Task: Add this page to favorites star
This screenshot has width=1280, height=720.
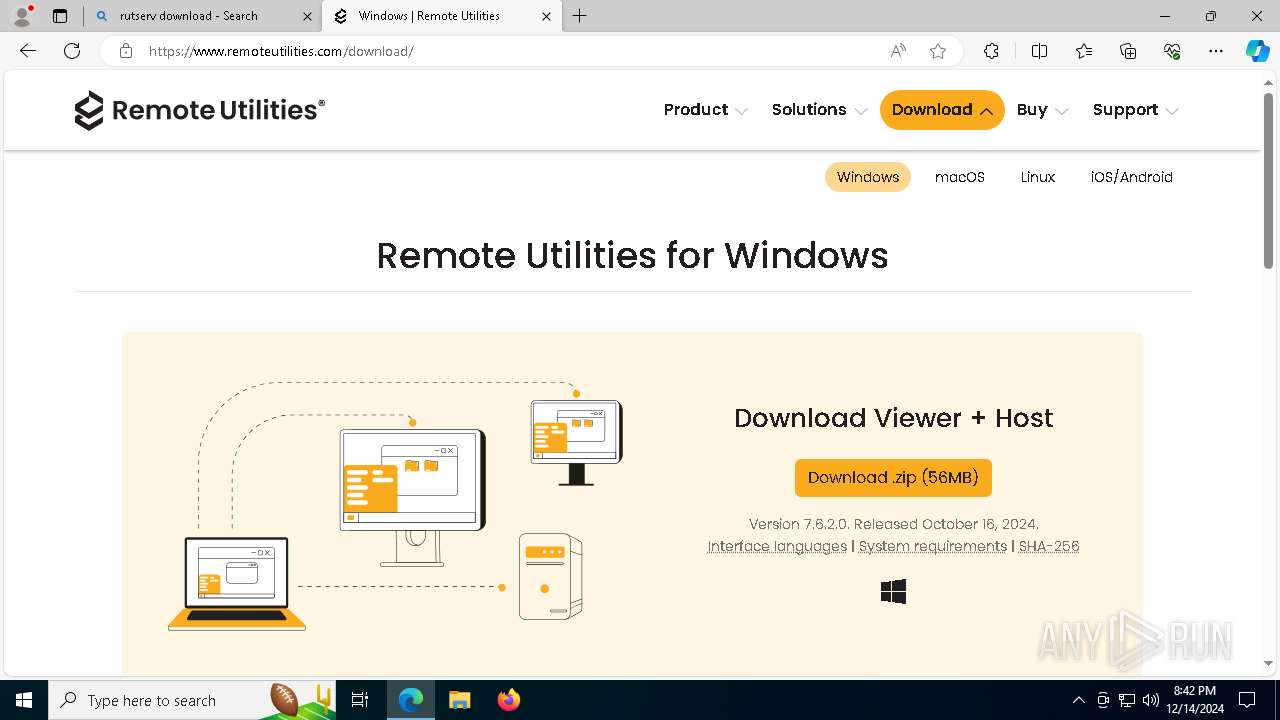Action: click(938, 51)
